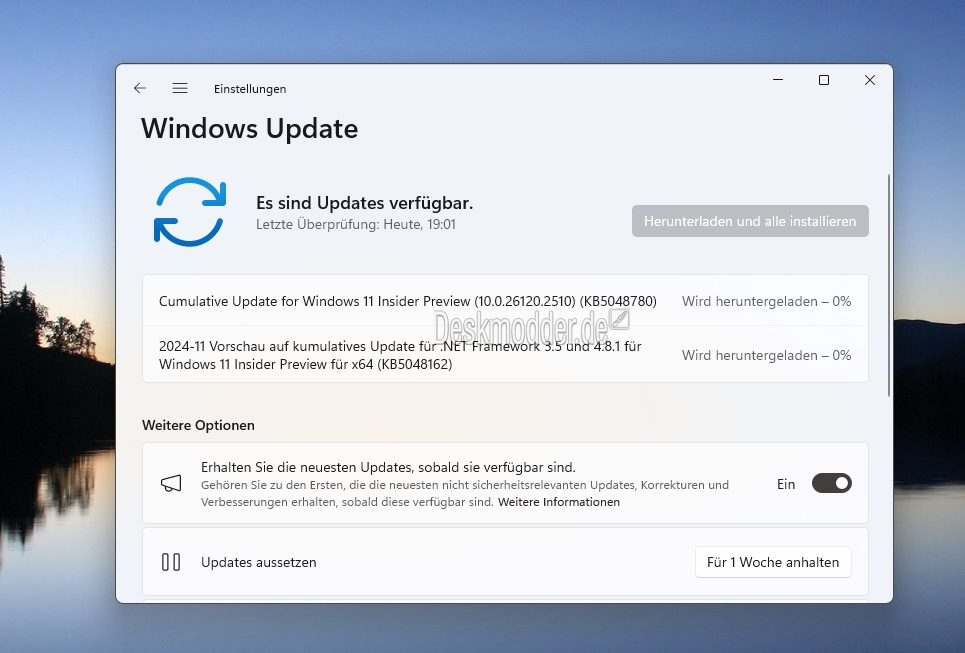Click 'Erhalten Sie die neuesten Updates' heading
The image size is (965, 653).
(388, 467)
